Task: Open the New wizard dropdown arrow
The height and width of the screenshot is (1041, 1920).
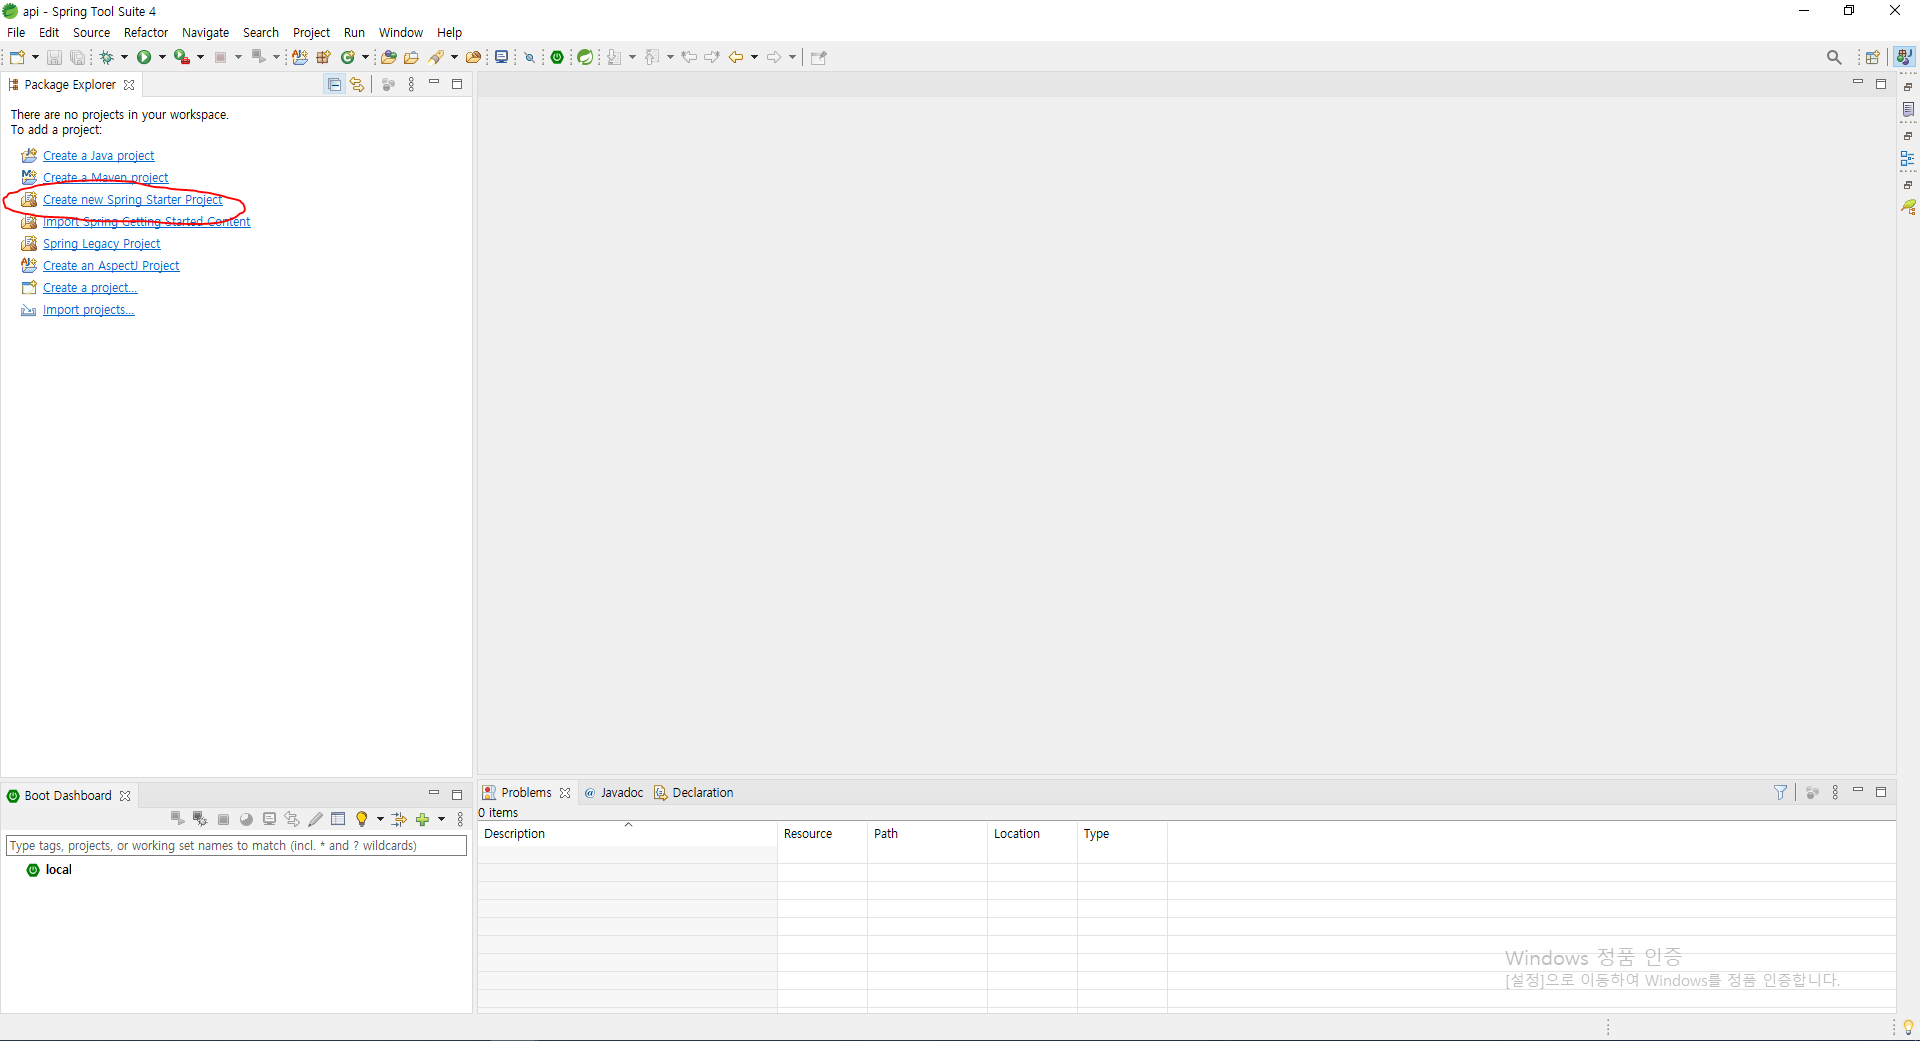Action: (x=36, y=57)
